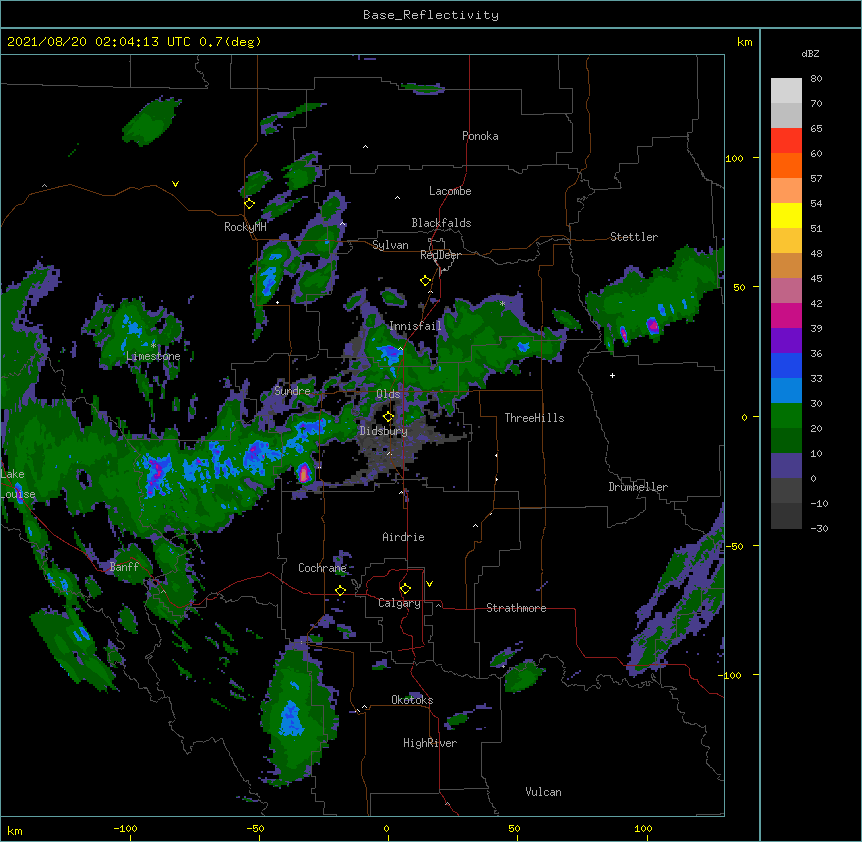Click the Okotoks label
862x842 pixels.
[412, 700]
